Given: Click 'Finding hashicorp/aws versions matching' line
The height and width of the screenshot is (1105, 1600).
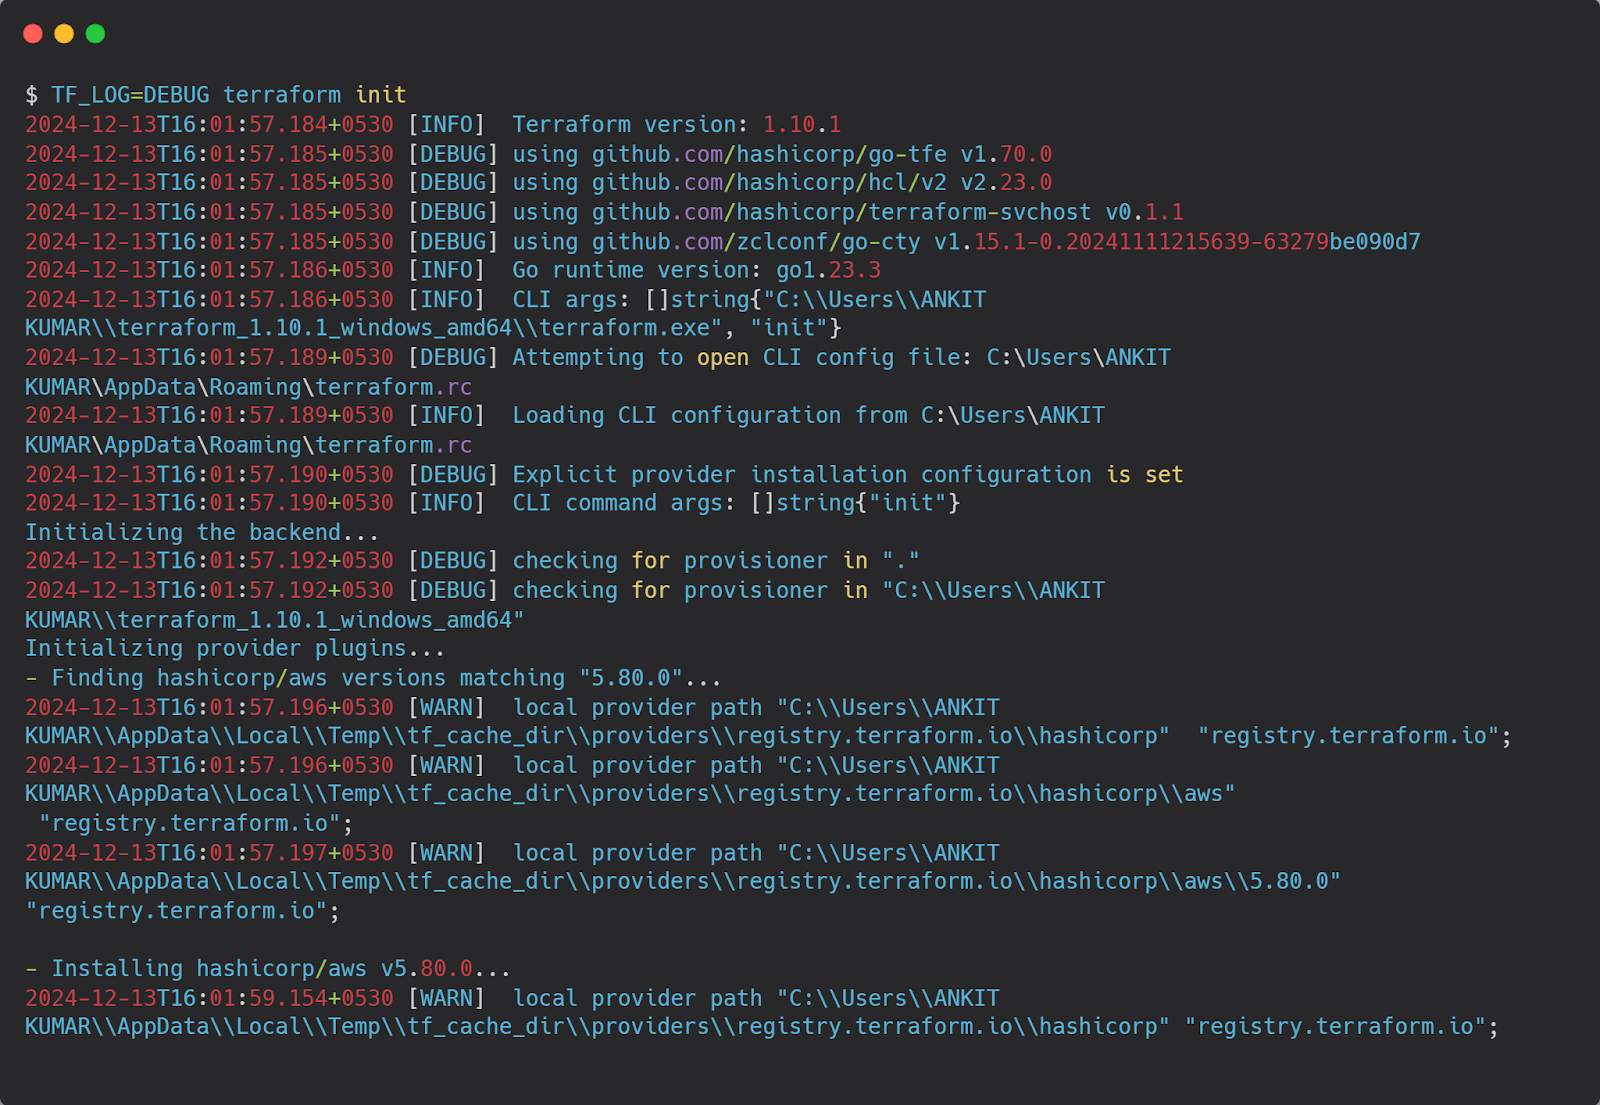Looking at the screenshot, I should pos(373,678).
